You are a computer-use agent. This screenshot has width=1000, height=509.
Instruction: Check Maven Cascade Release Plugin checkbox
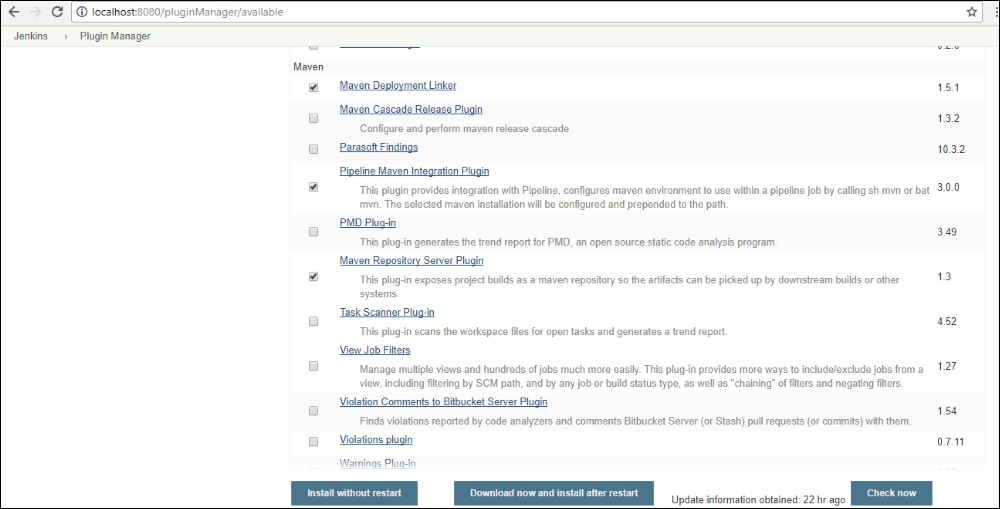313,118
